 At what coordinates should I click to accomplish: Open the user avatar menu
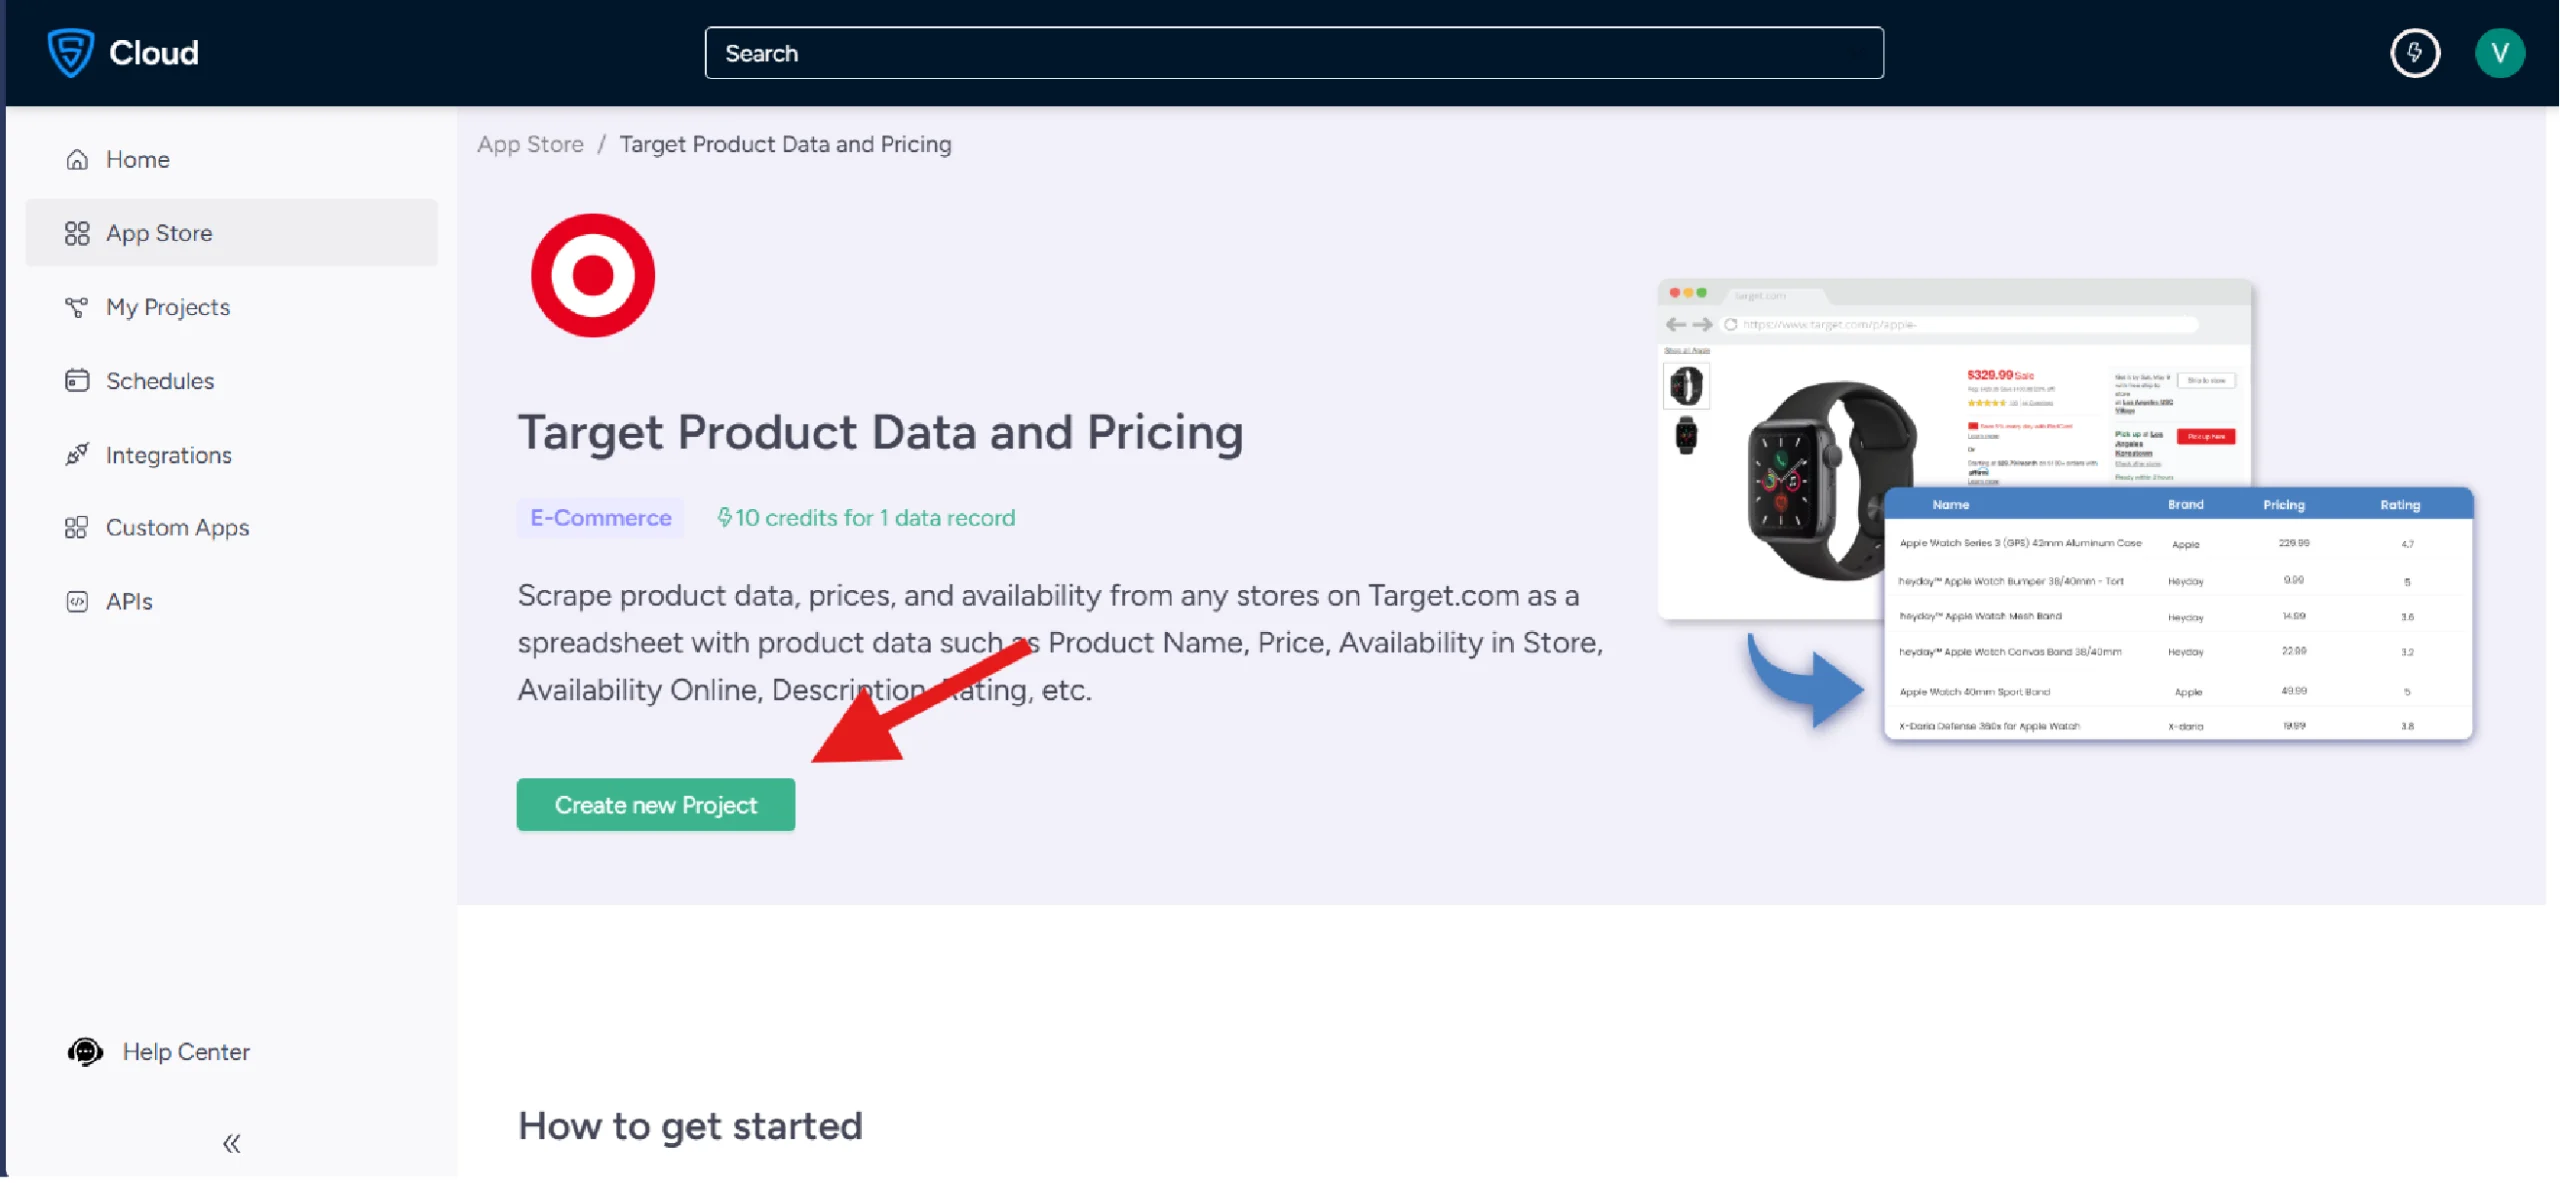[2499, 53]
